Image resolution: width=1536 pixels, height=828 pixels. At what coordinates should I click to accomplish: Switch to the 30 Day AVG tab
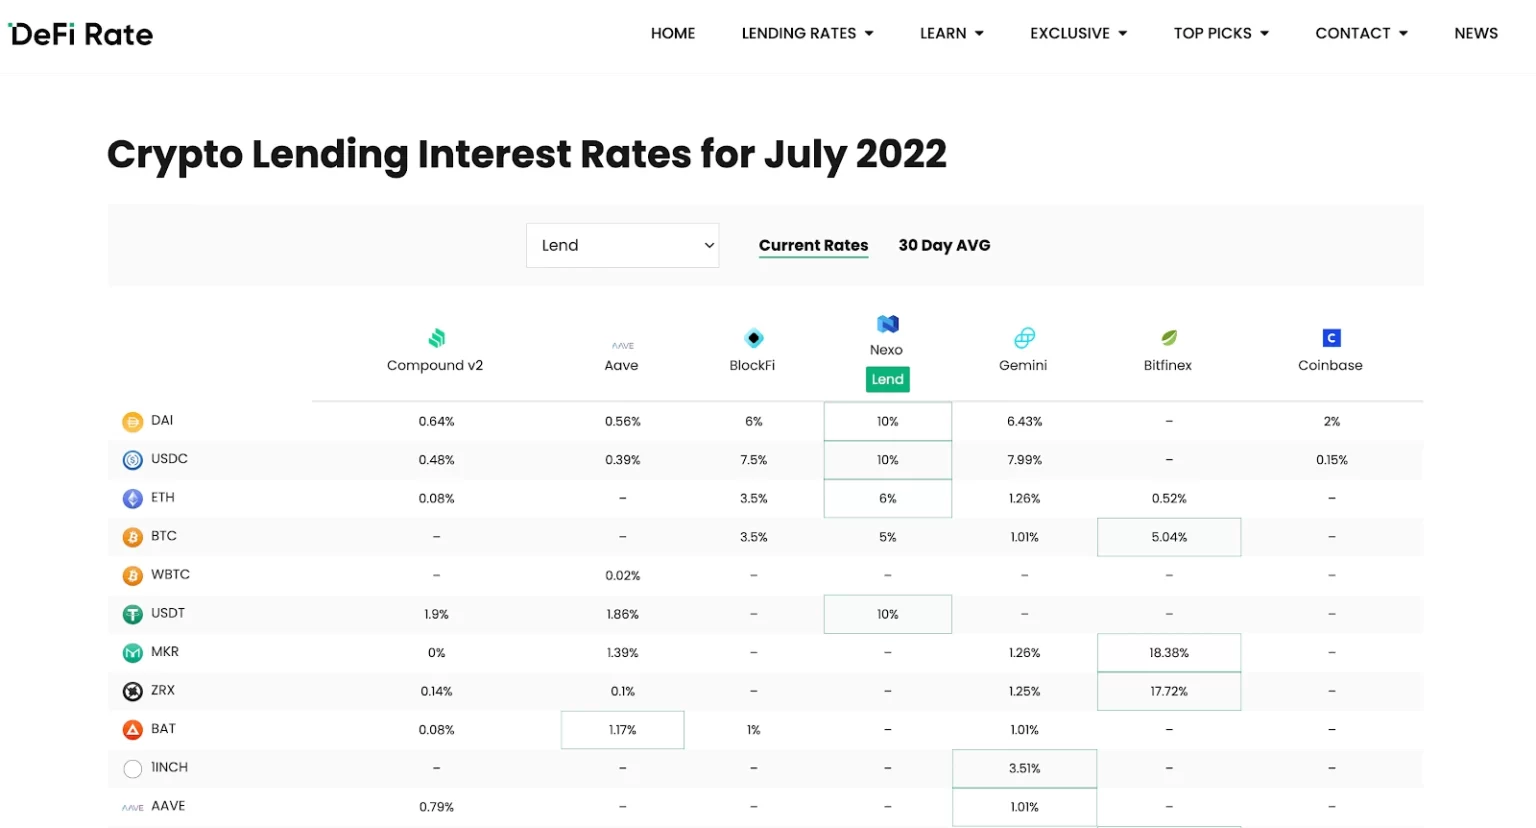(x=944, y=246)
